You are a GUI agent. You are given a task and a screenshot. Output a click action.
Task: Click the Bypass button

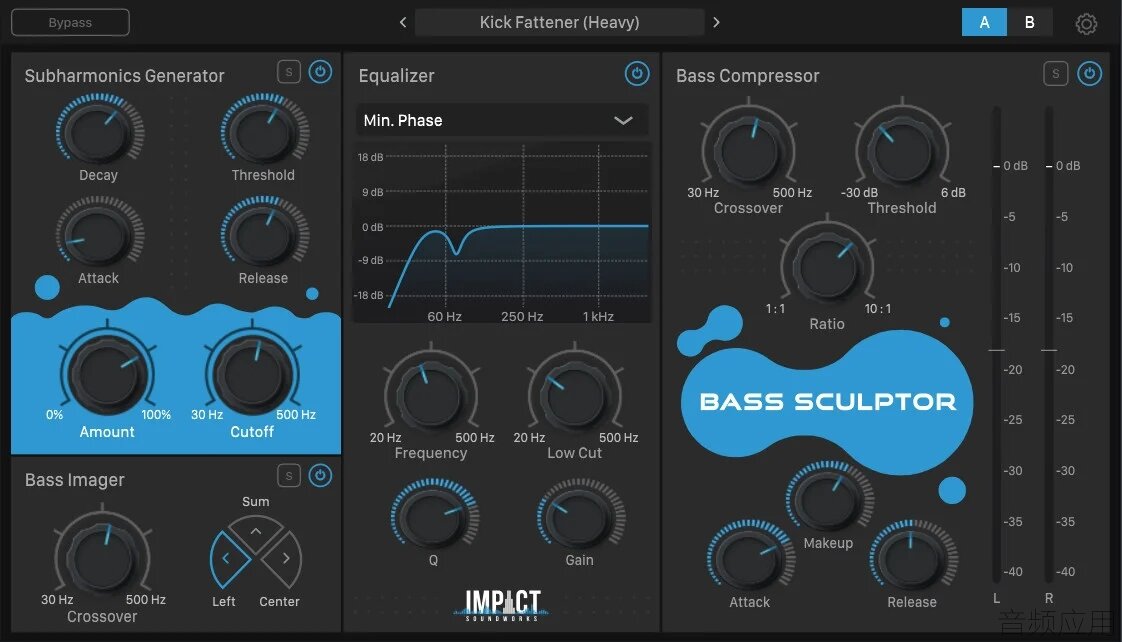[x=70, y=22]
